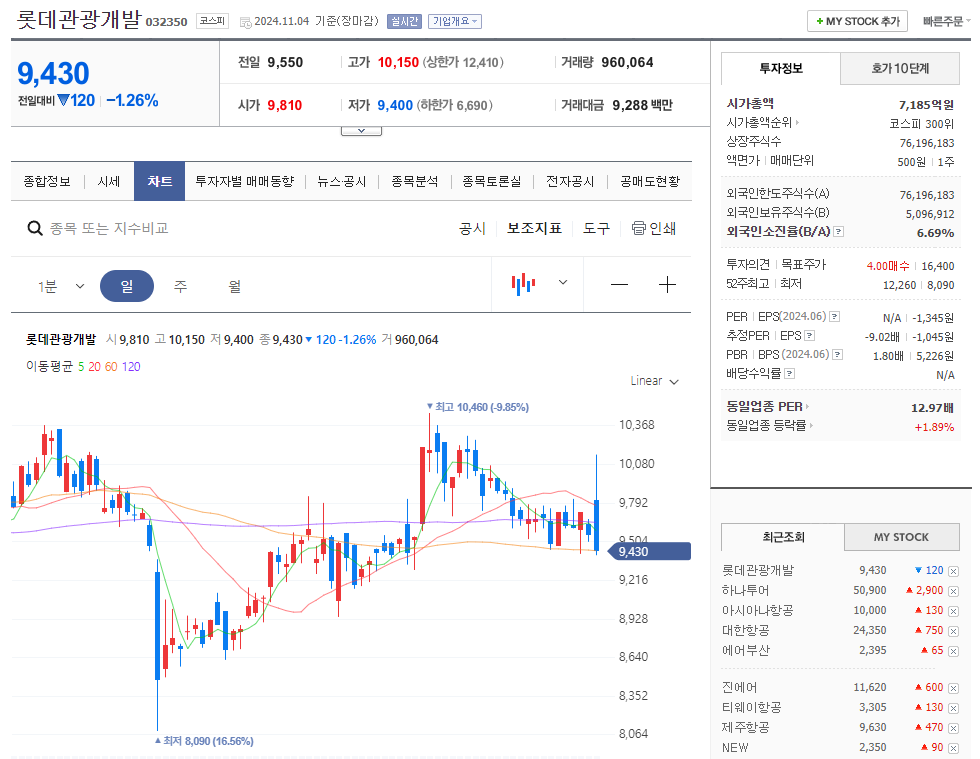Toggle the 120-day moving average
Viewport: 980px width, 759px height.
coord(131,366)
